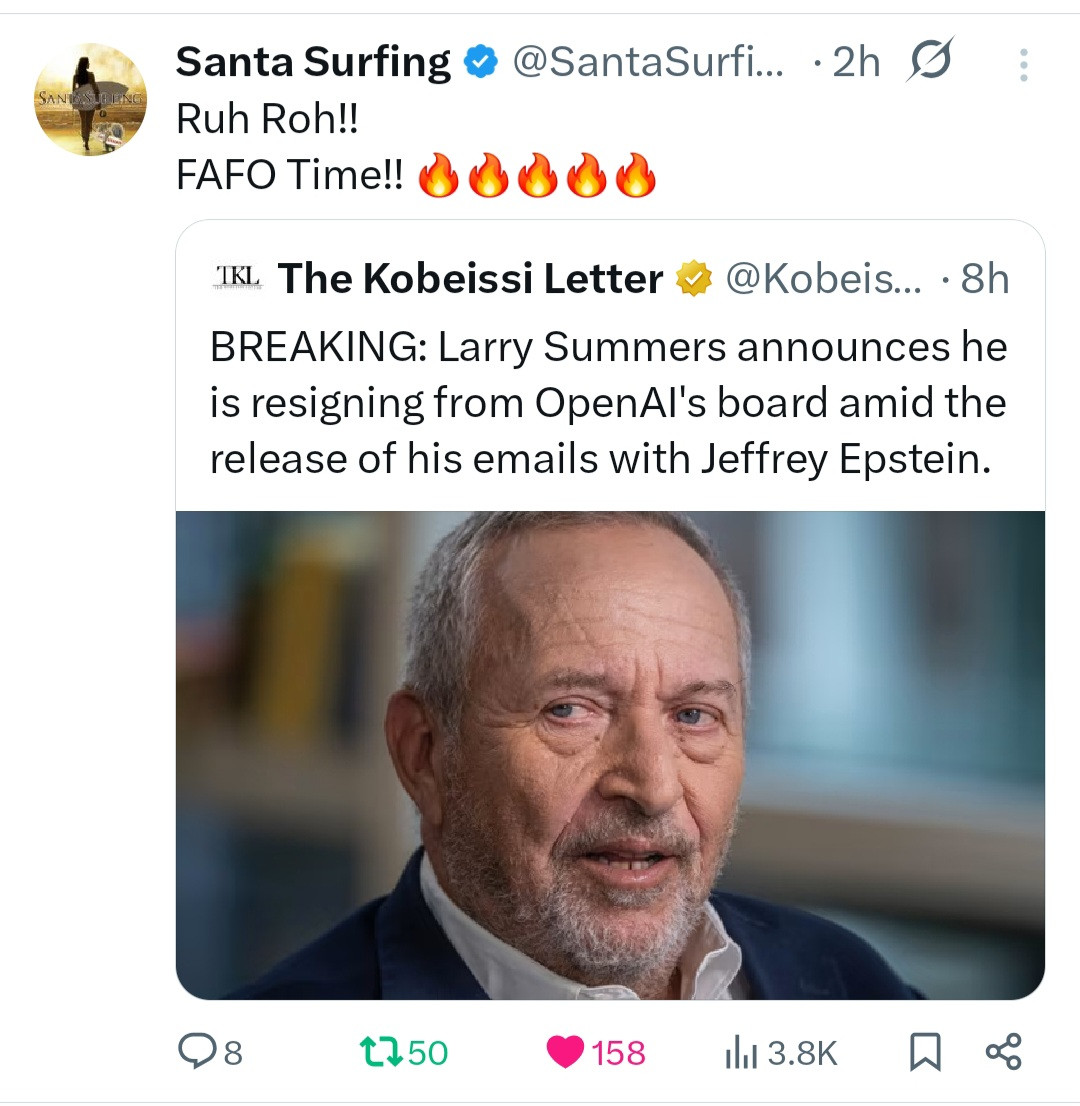Enlarge the quoted tweet photo
Viewport: 1080px width, 1106px height.
(610, 755)
